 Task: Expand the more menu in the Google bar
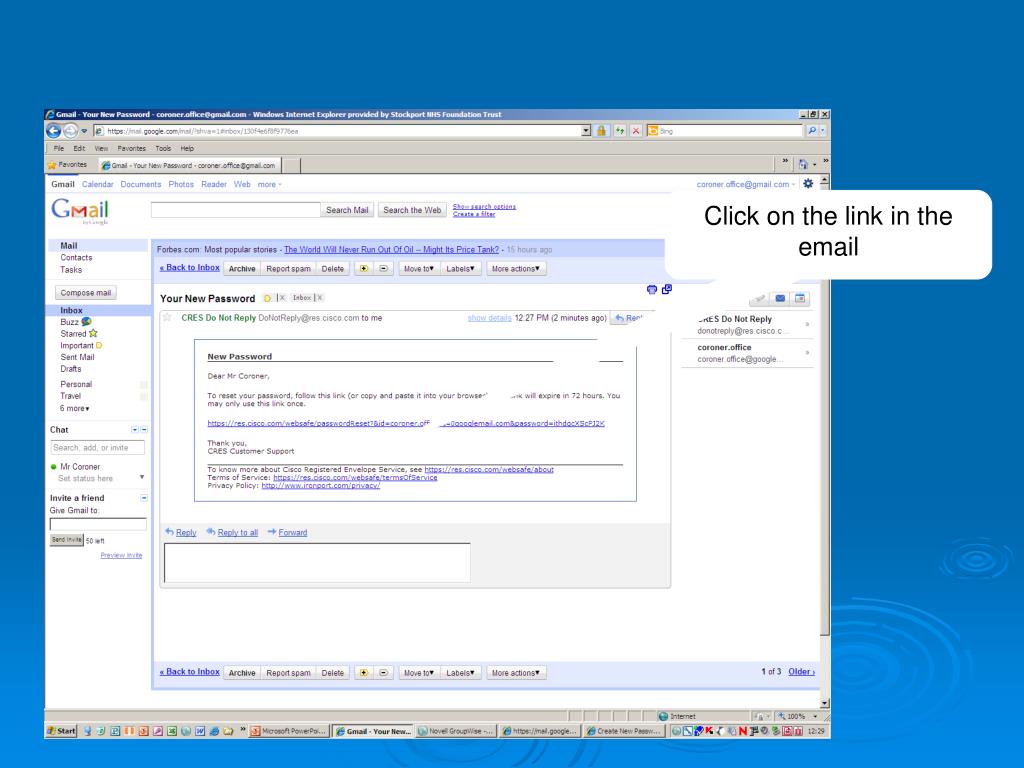[270, 184]
